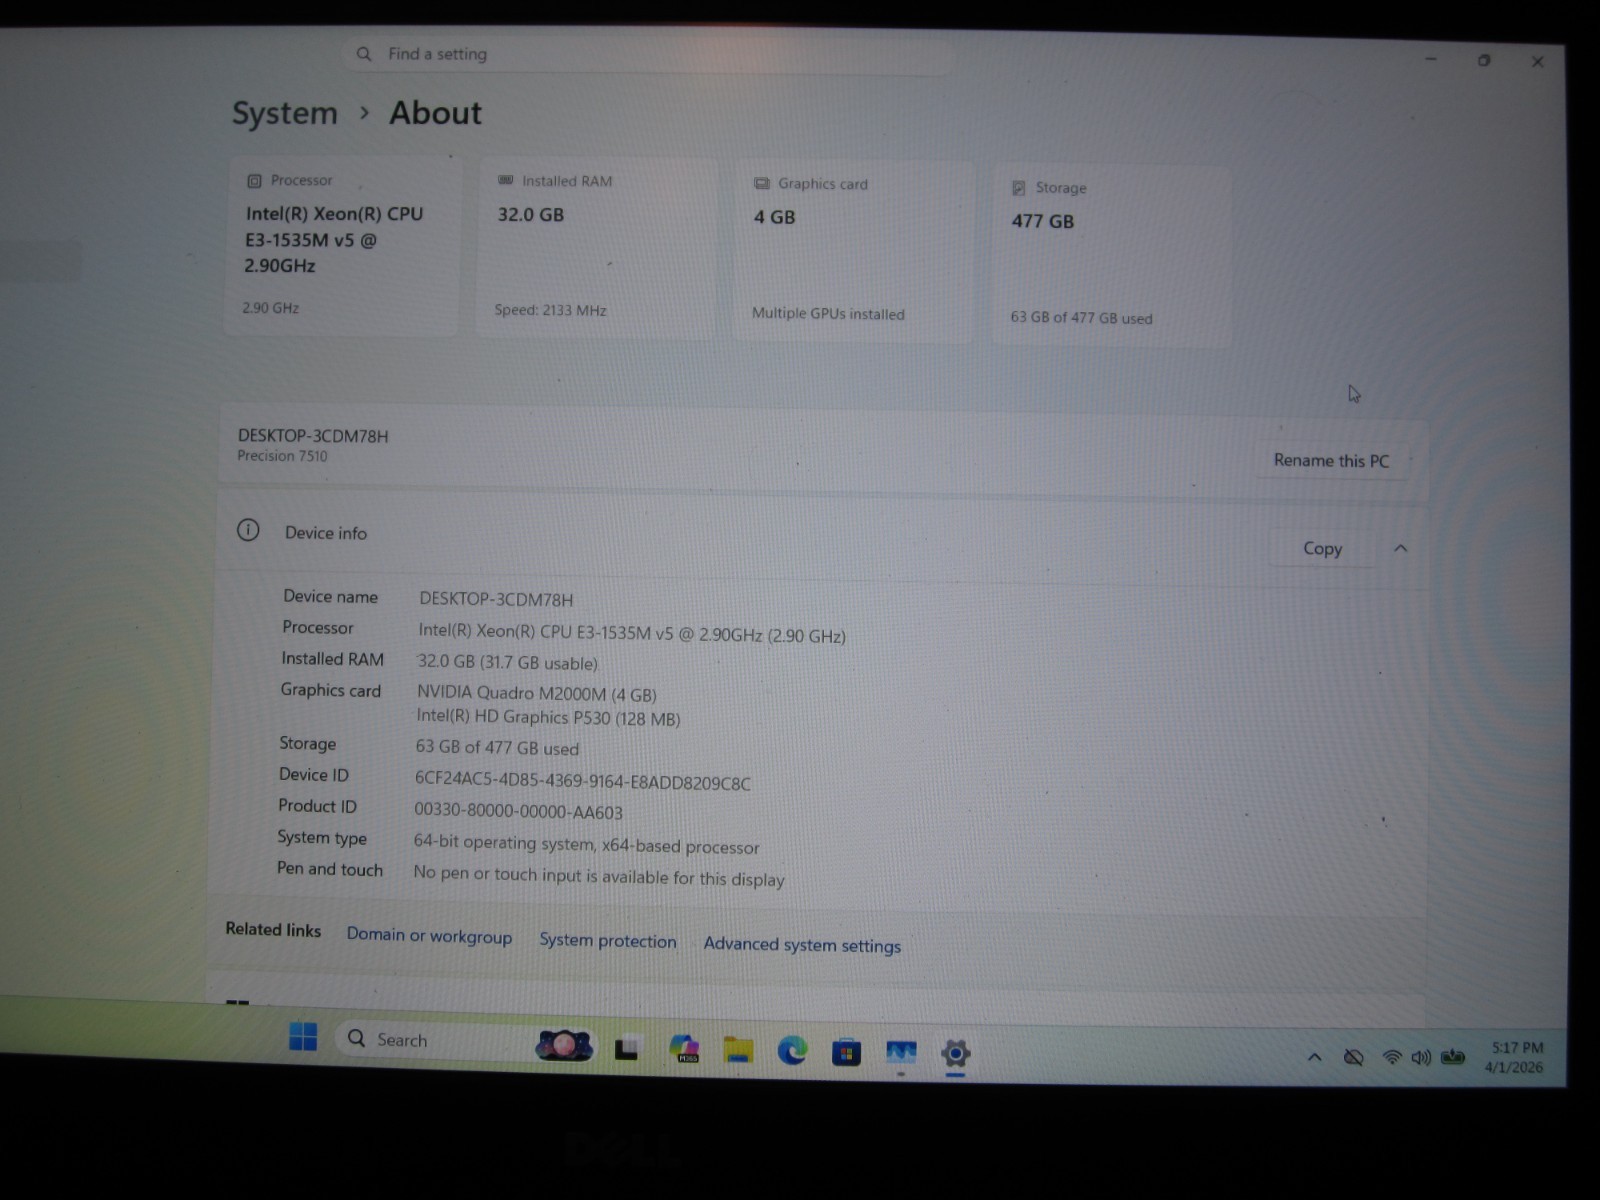Open the Domain or workgroup link
Image resolution: width=1600 pixels, height=1200 pixels.
click(429, 935)
